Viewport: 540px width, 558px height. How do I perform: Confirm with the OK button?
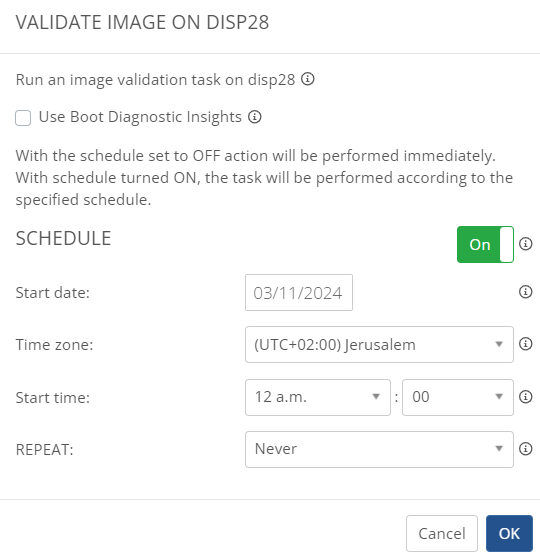(x=509, y=533)
